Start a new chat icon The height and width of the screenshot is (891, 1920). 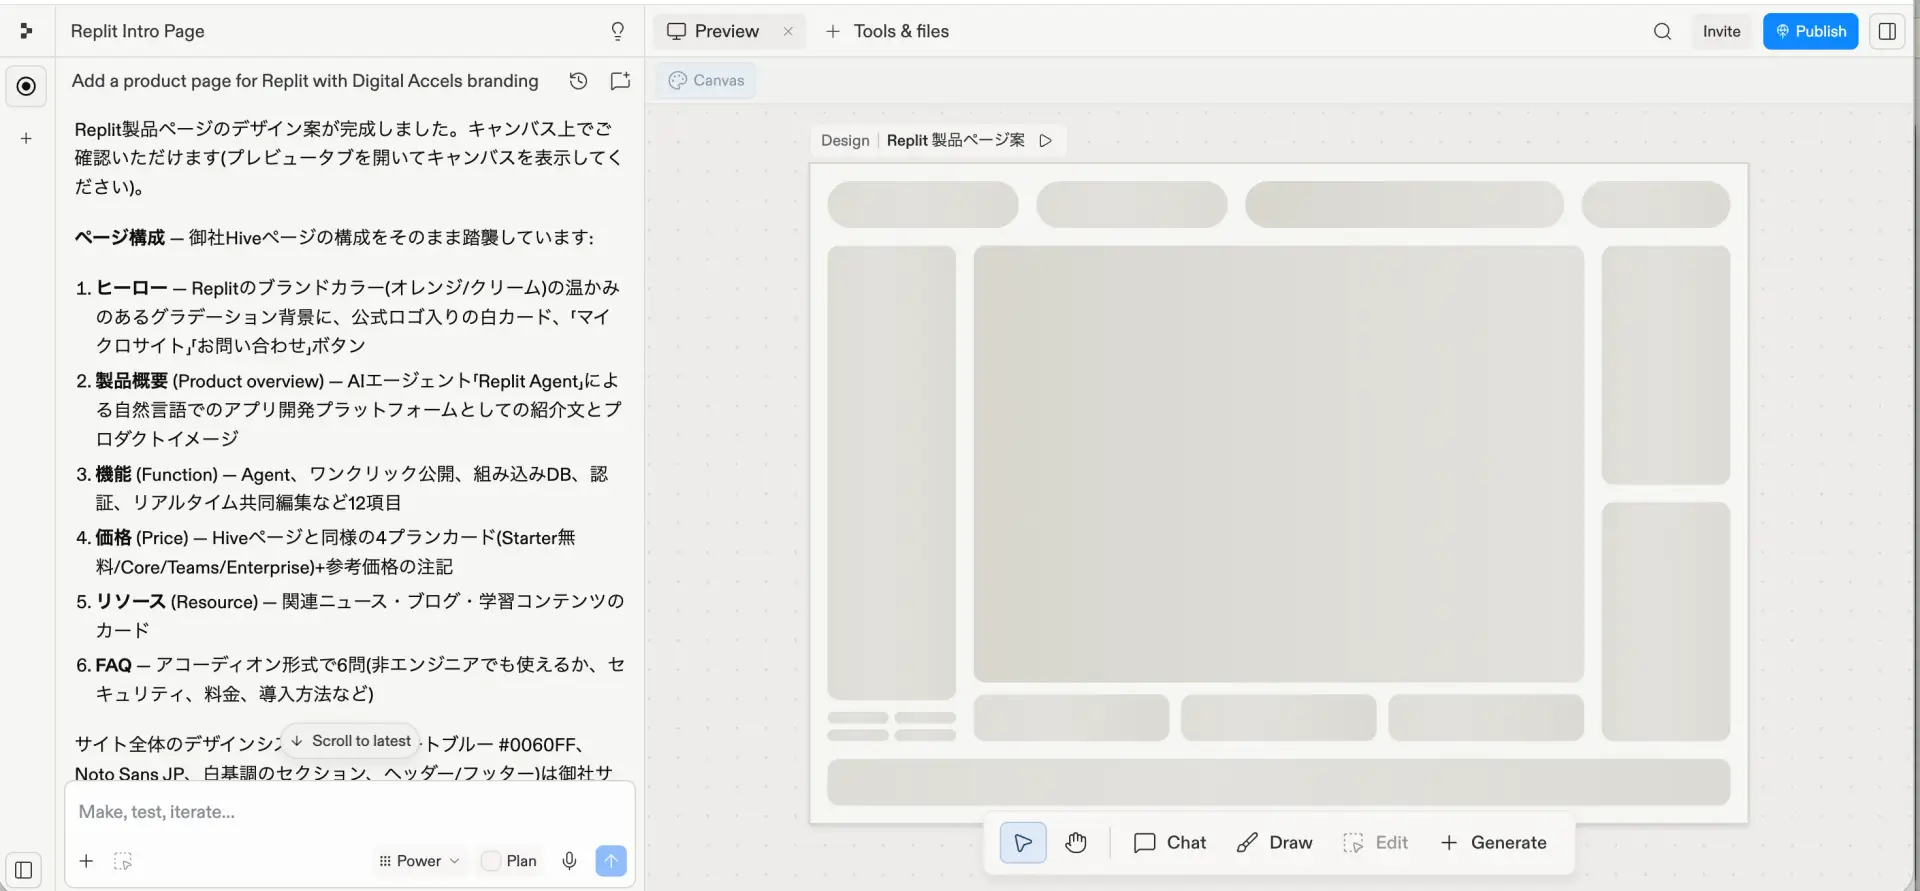click(x=620, y=81)
